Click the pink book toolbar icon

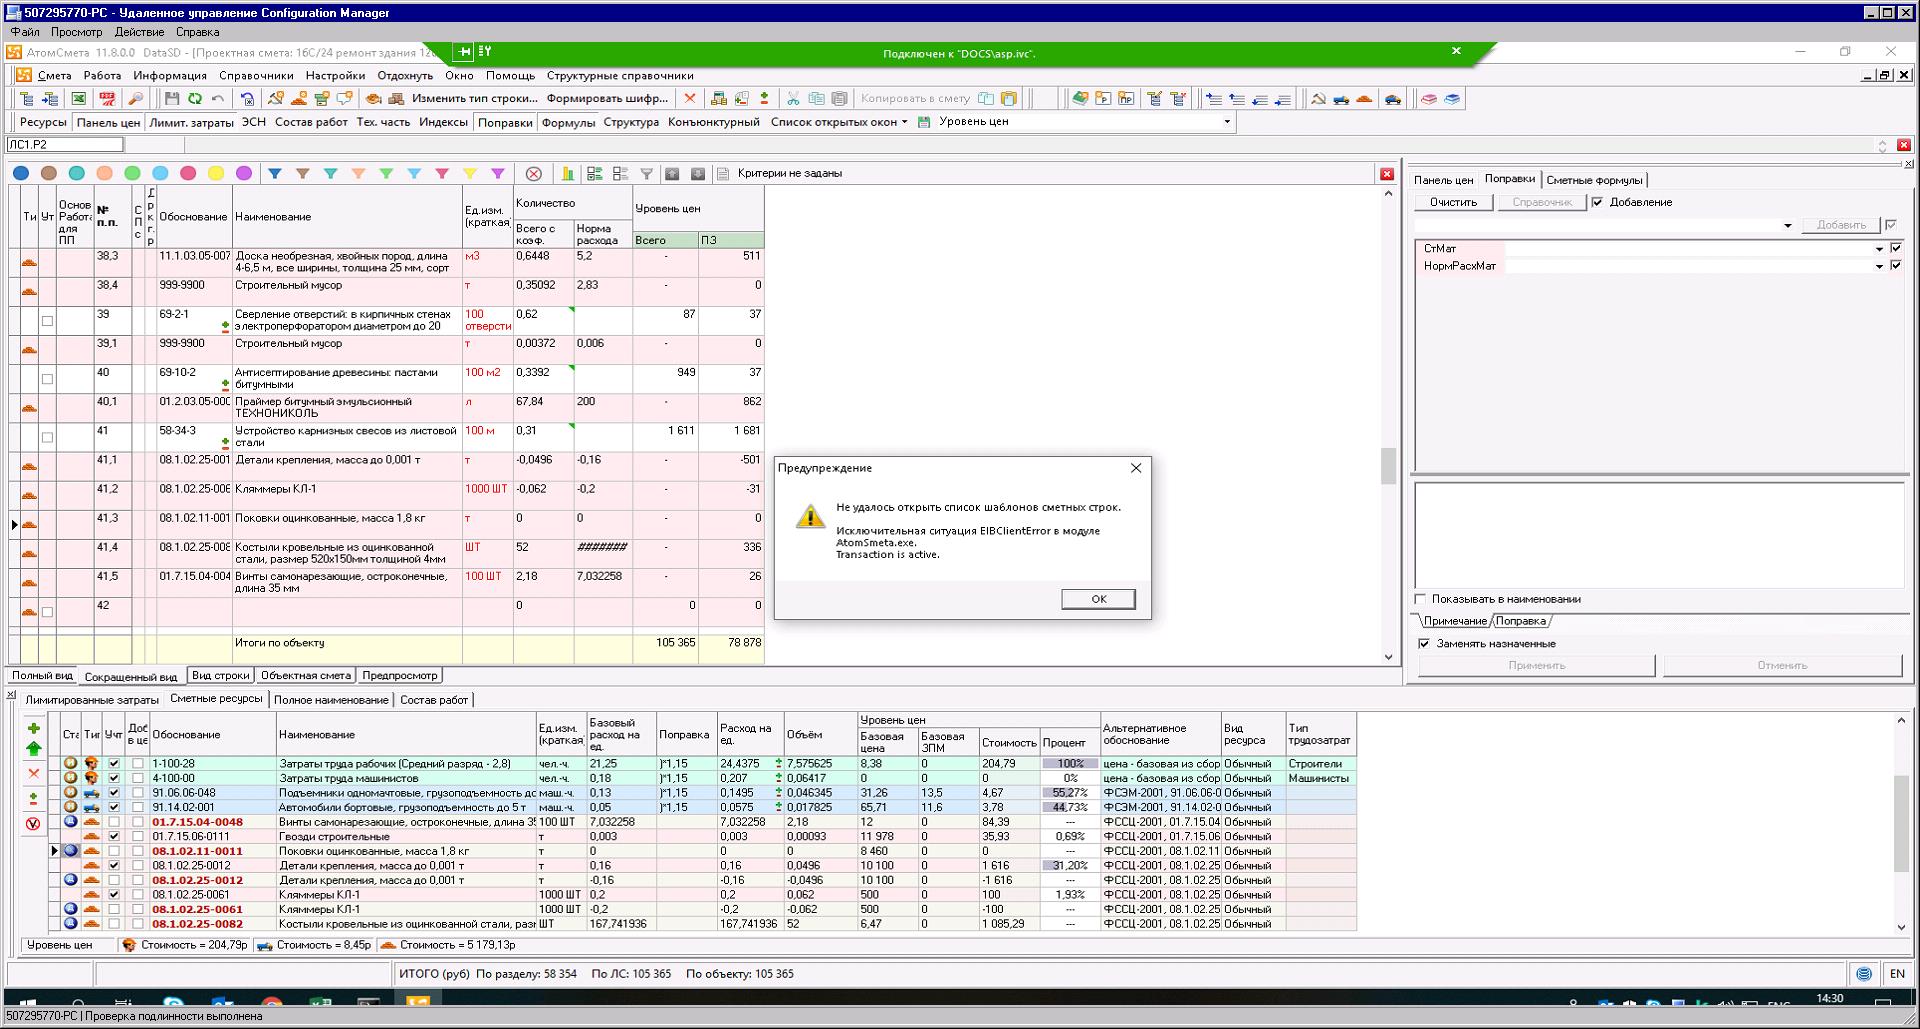click(x=1429, y=98)
